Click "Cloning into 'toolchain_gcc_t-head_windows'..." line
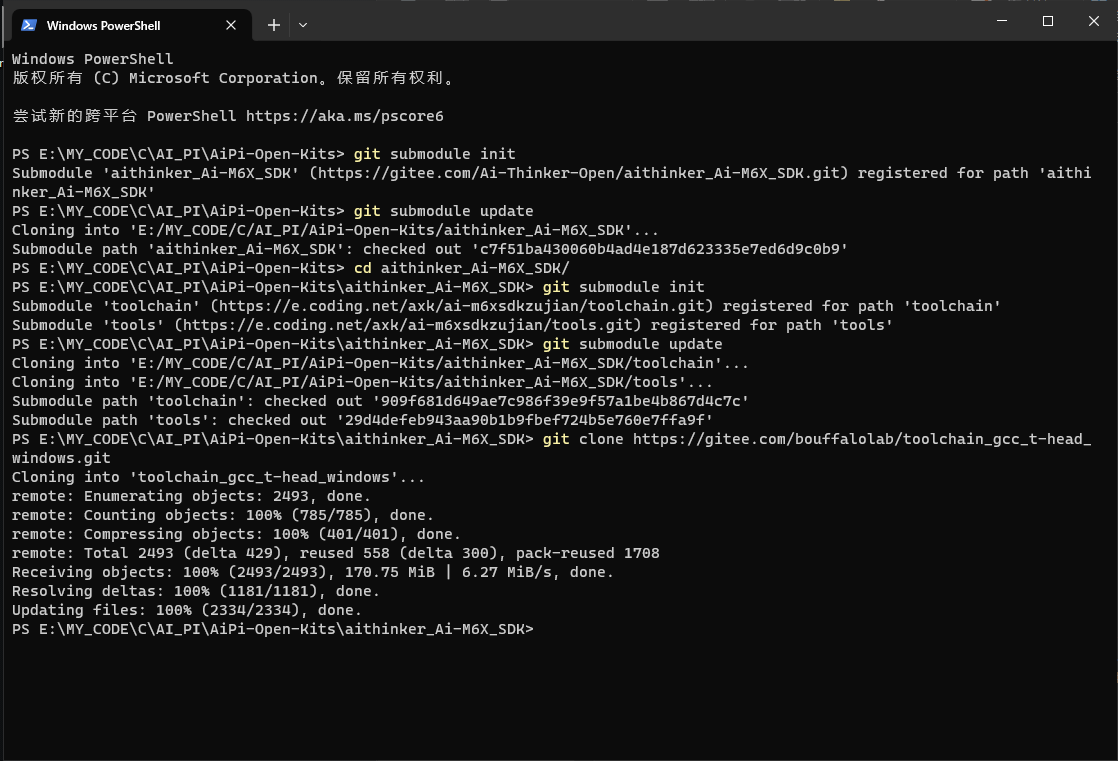 click(x=218, y=477)
